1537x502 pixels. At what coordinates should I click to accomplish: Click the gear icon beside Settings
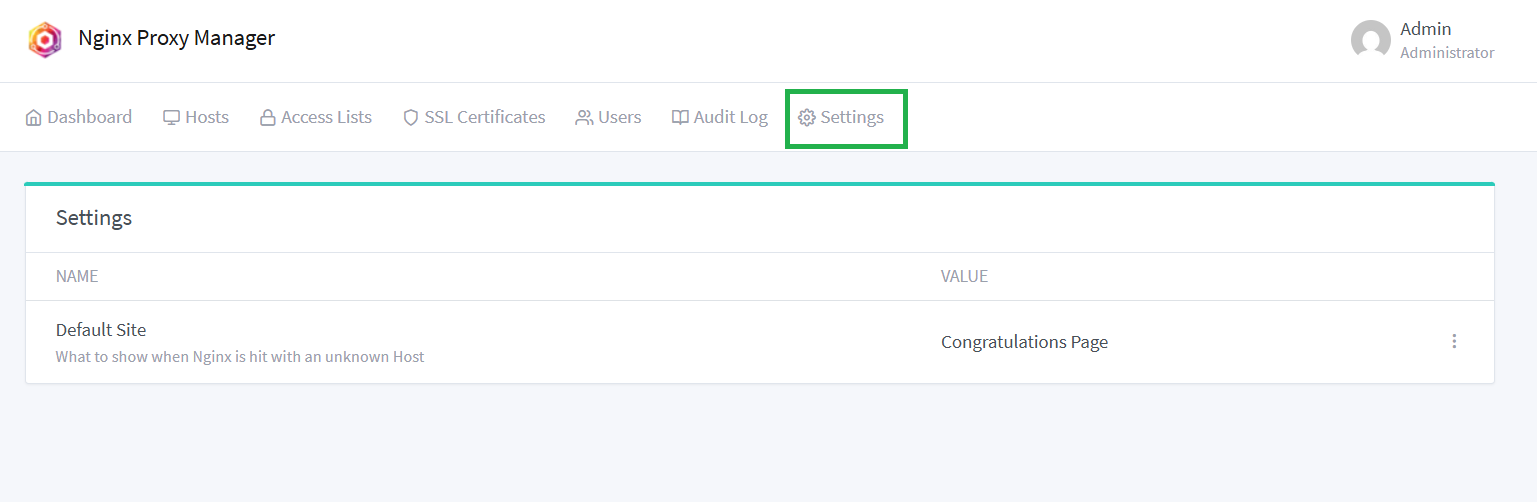point(807,118)
